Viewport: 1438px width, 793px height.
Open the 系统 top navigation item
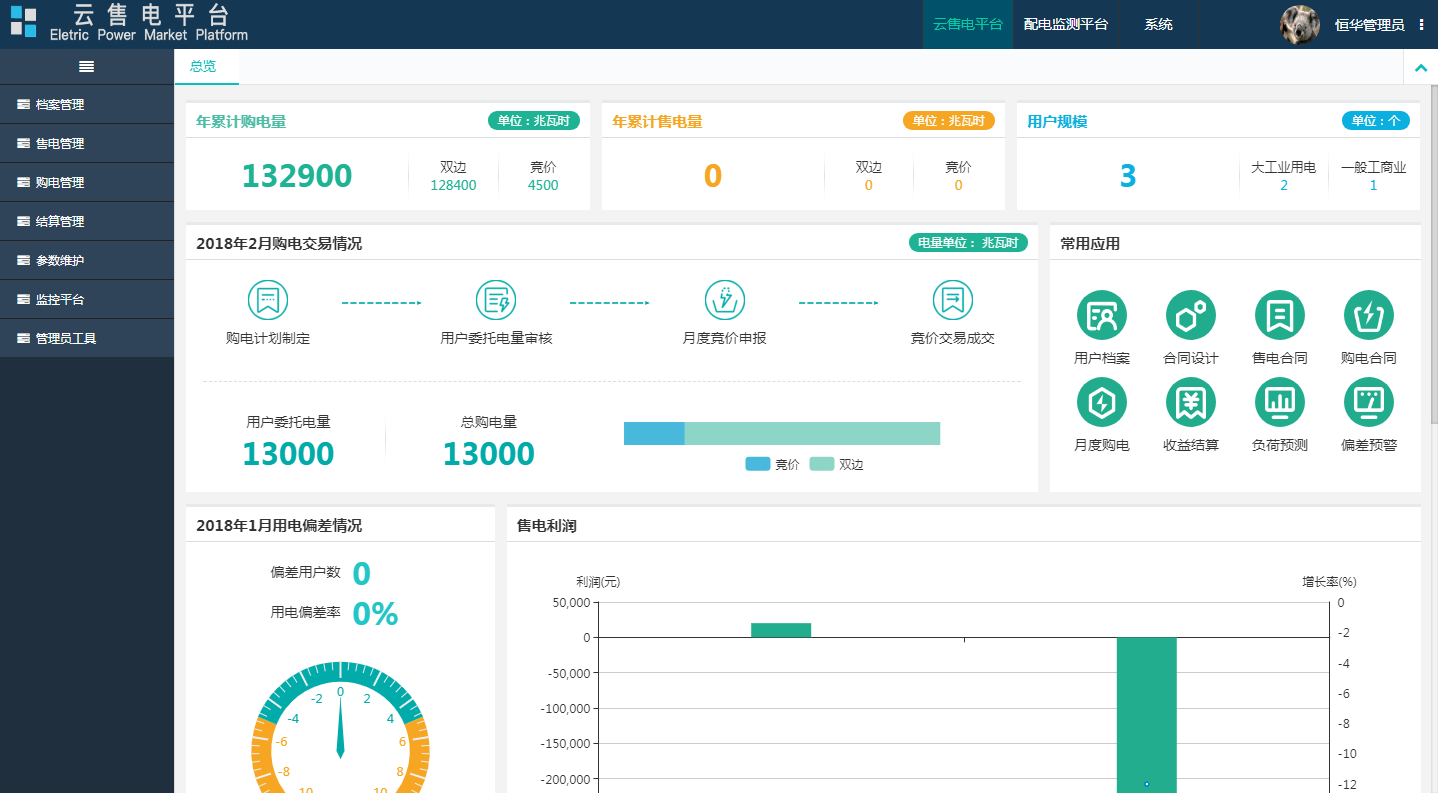(x=1158, y=24)
